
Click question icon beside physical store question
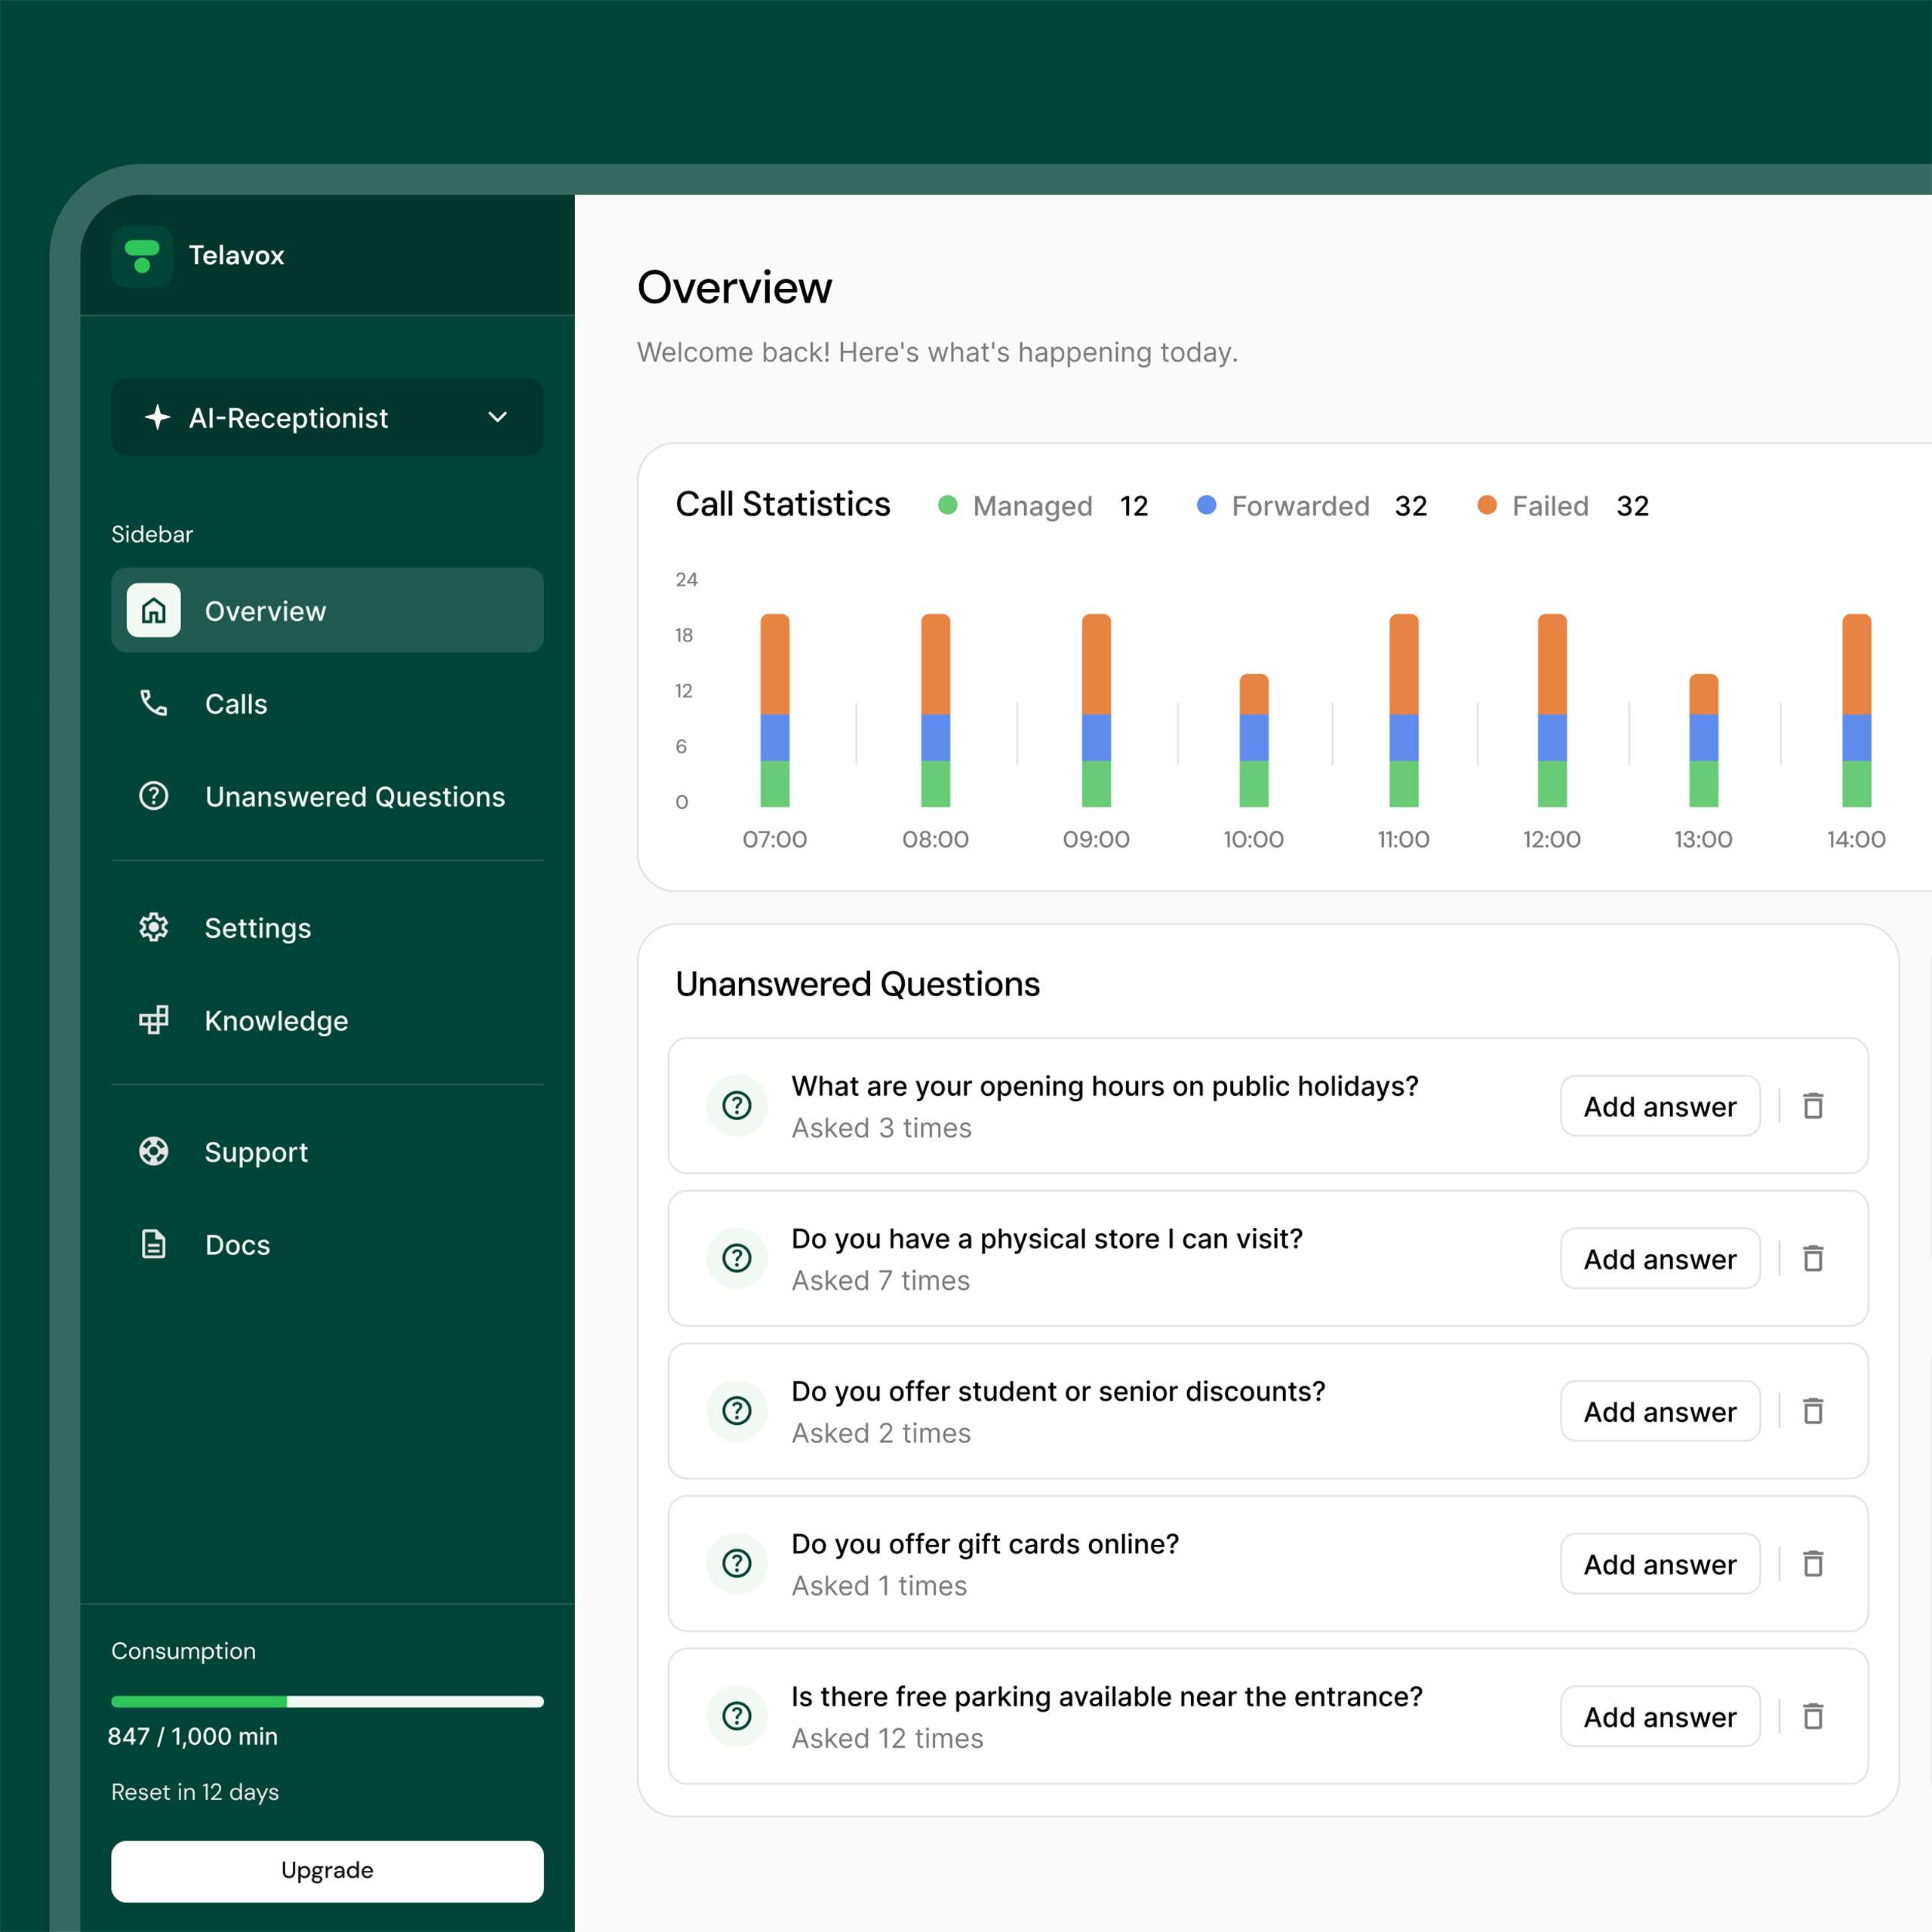(x=737, y=1258)
